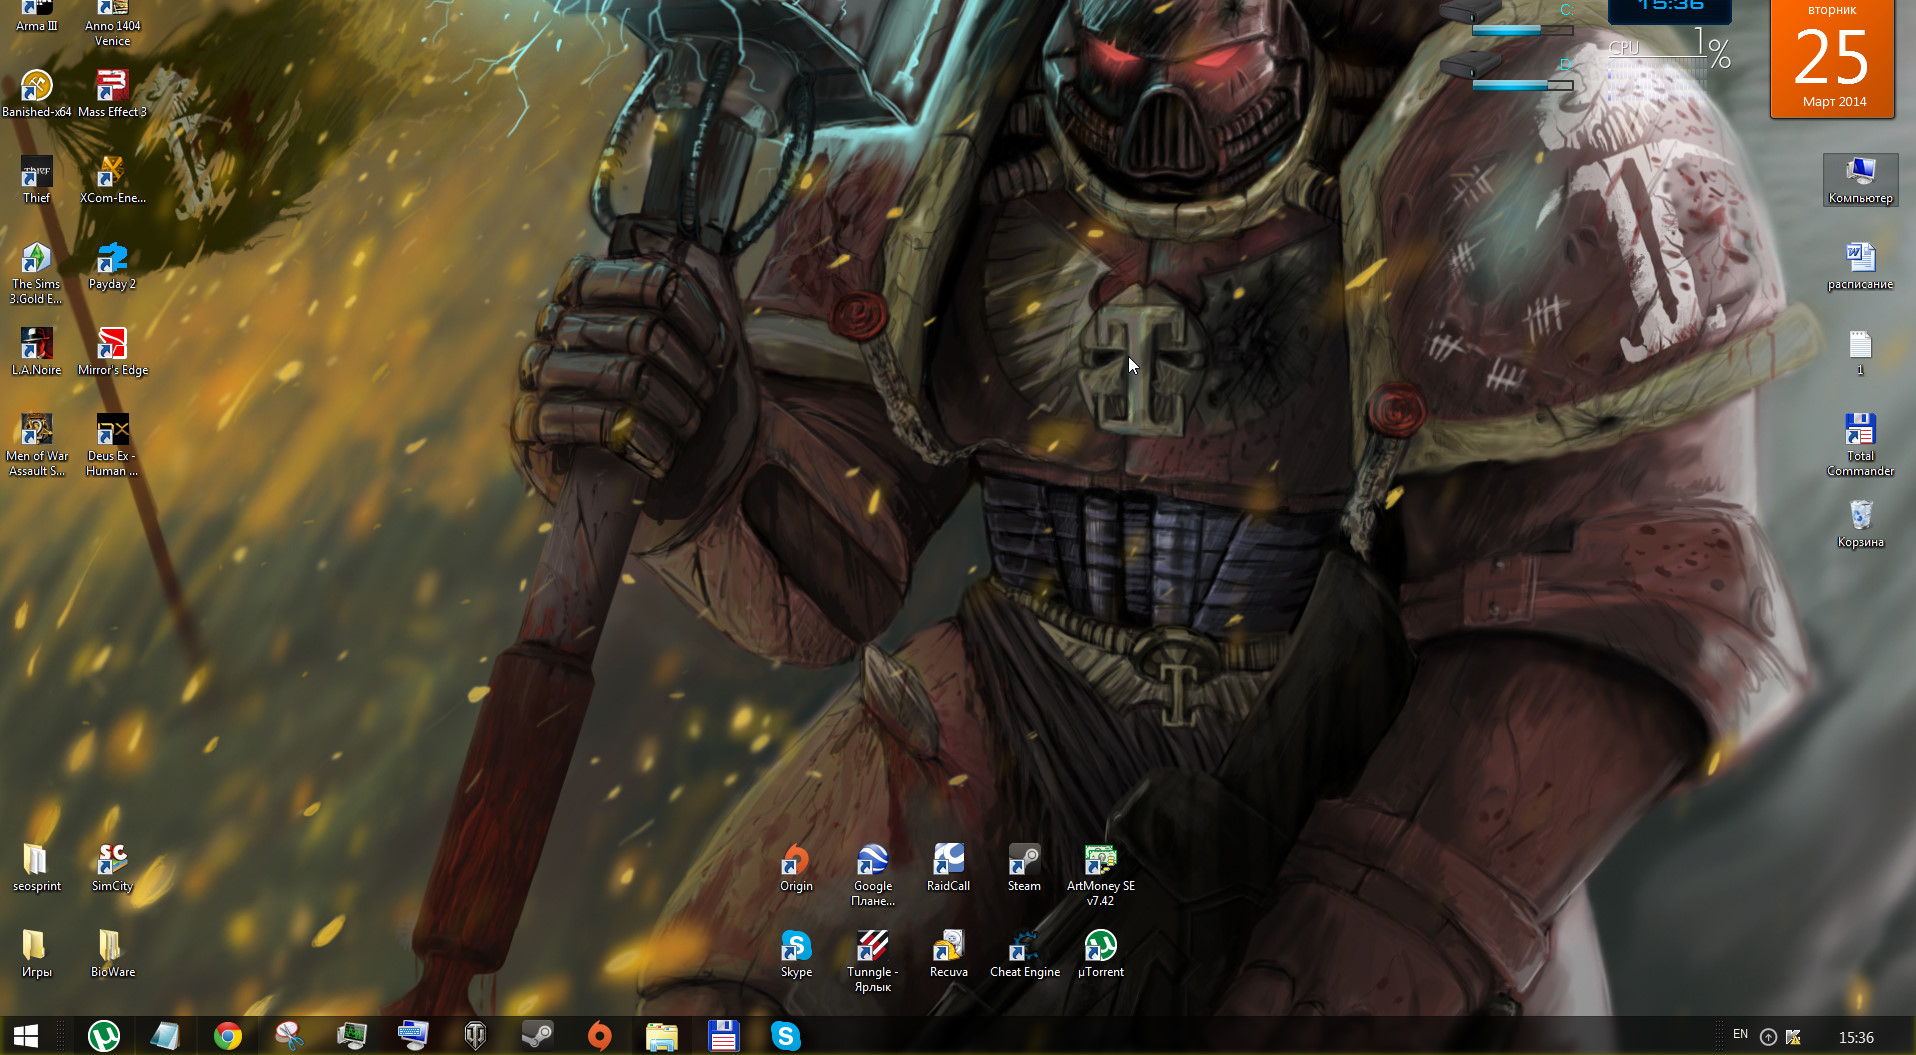This screenshot has width=1916, height=1055.
Task: Select the ArtMoney SE v7.42 shortcut
Action: pos(1101,876)
